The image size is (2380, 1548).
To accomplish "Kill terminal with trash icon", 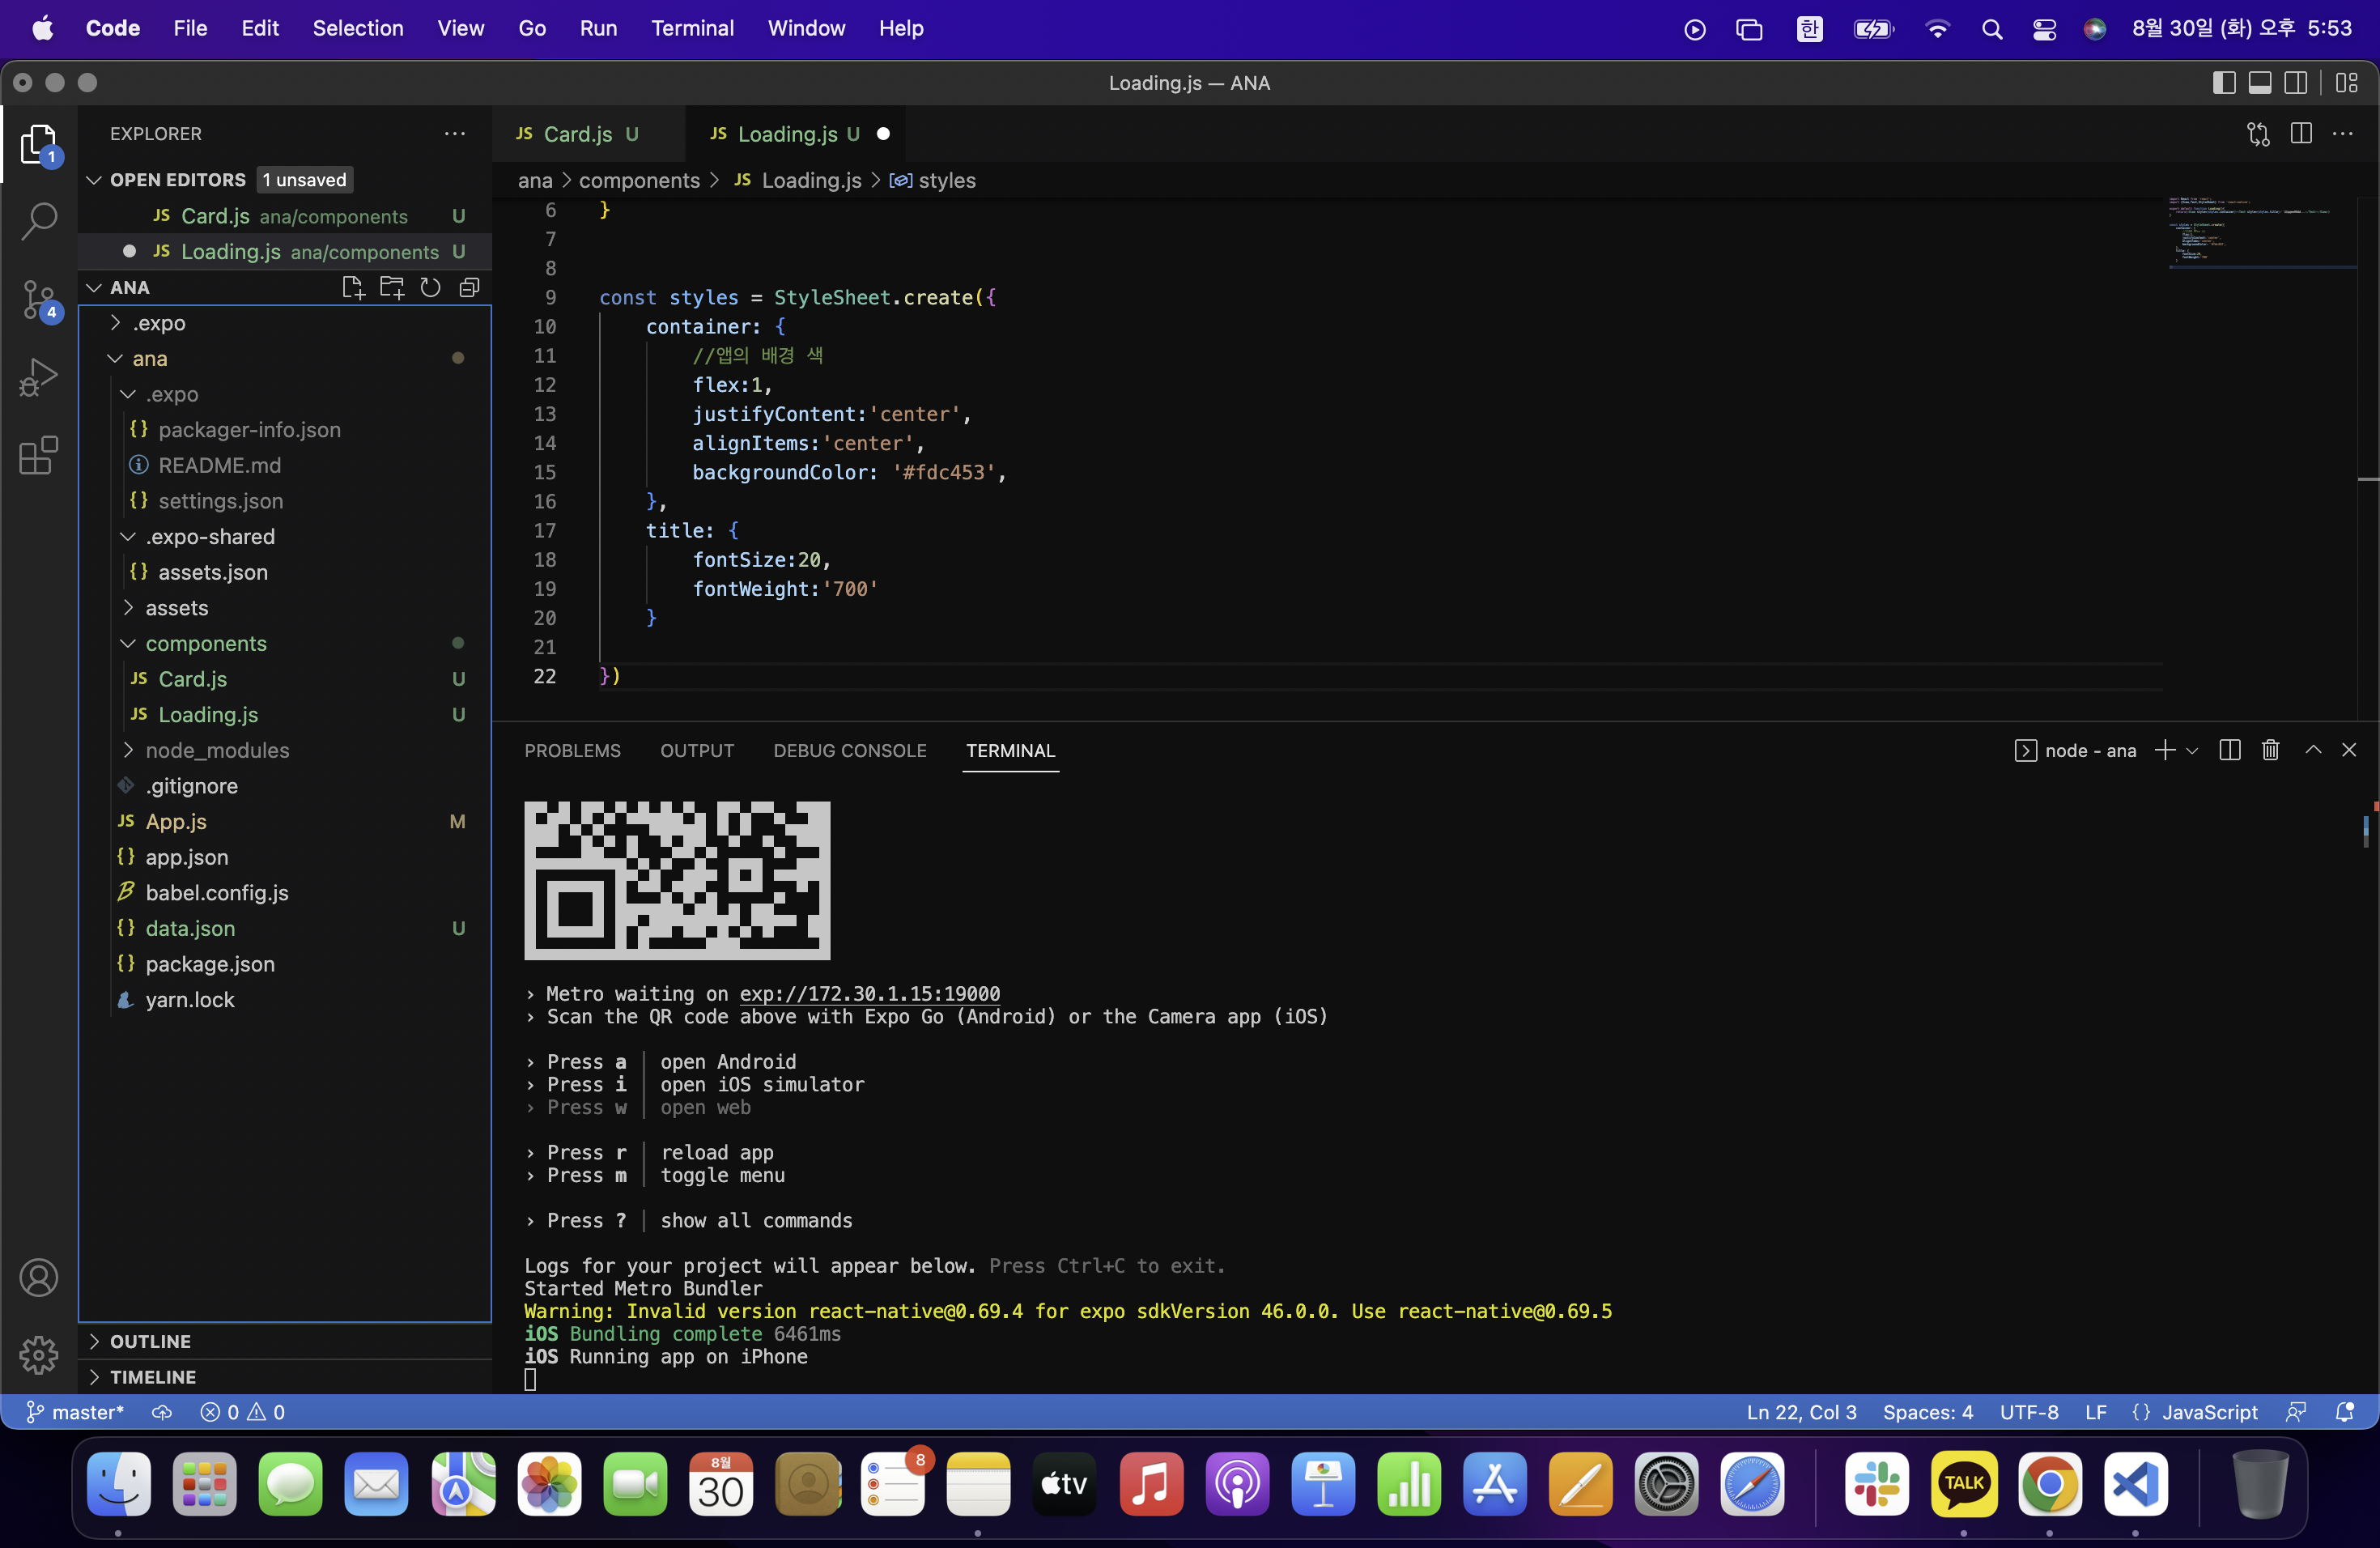I will coord(2270,750).
